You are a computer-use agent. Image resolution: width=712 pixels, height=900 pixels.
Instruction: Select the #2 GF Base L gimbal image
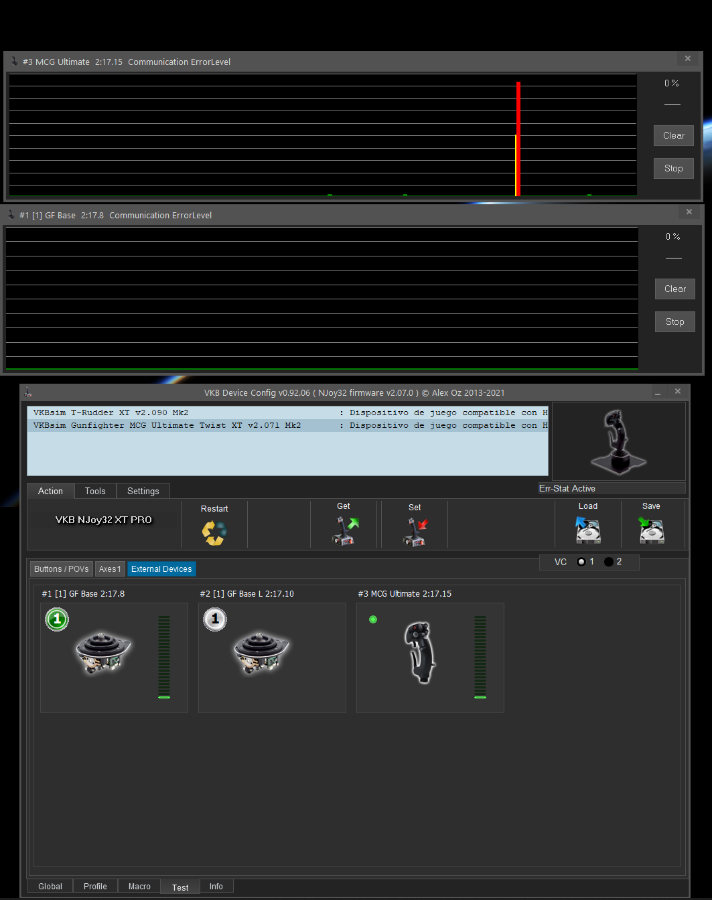coord(261,653)
